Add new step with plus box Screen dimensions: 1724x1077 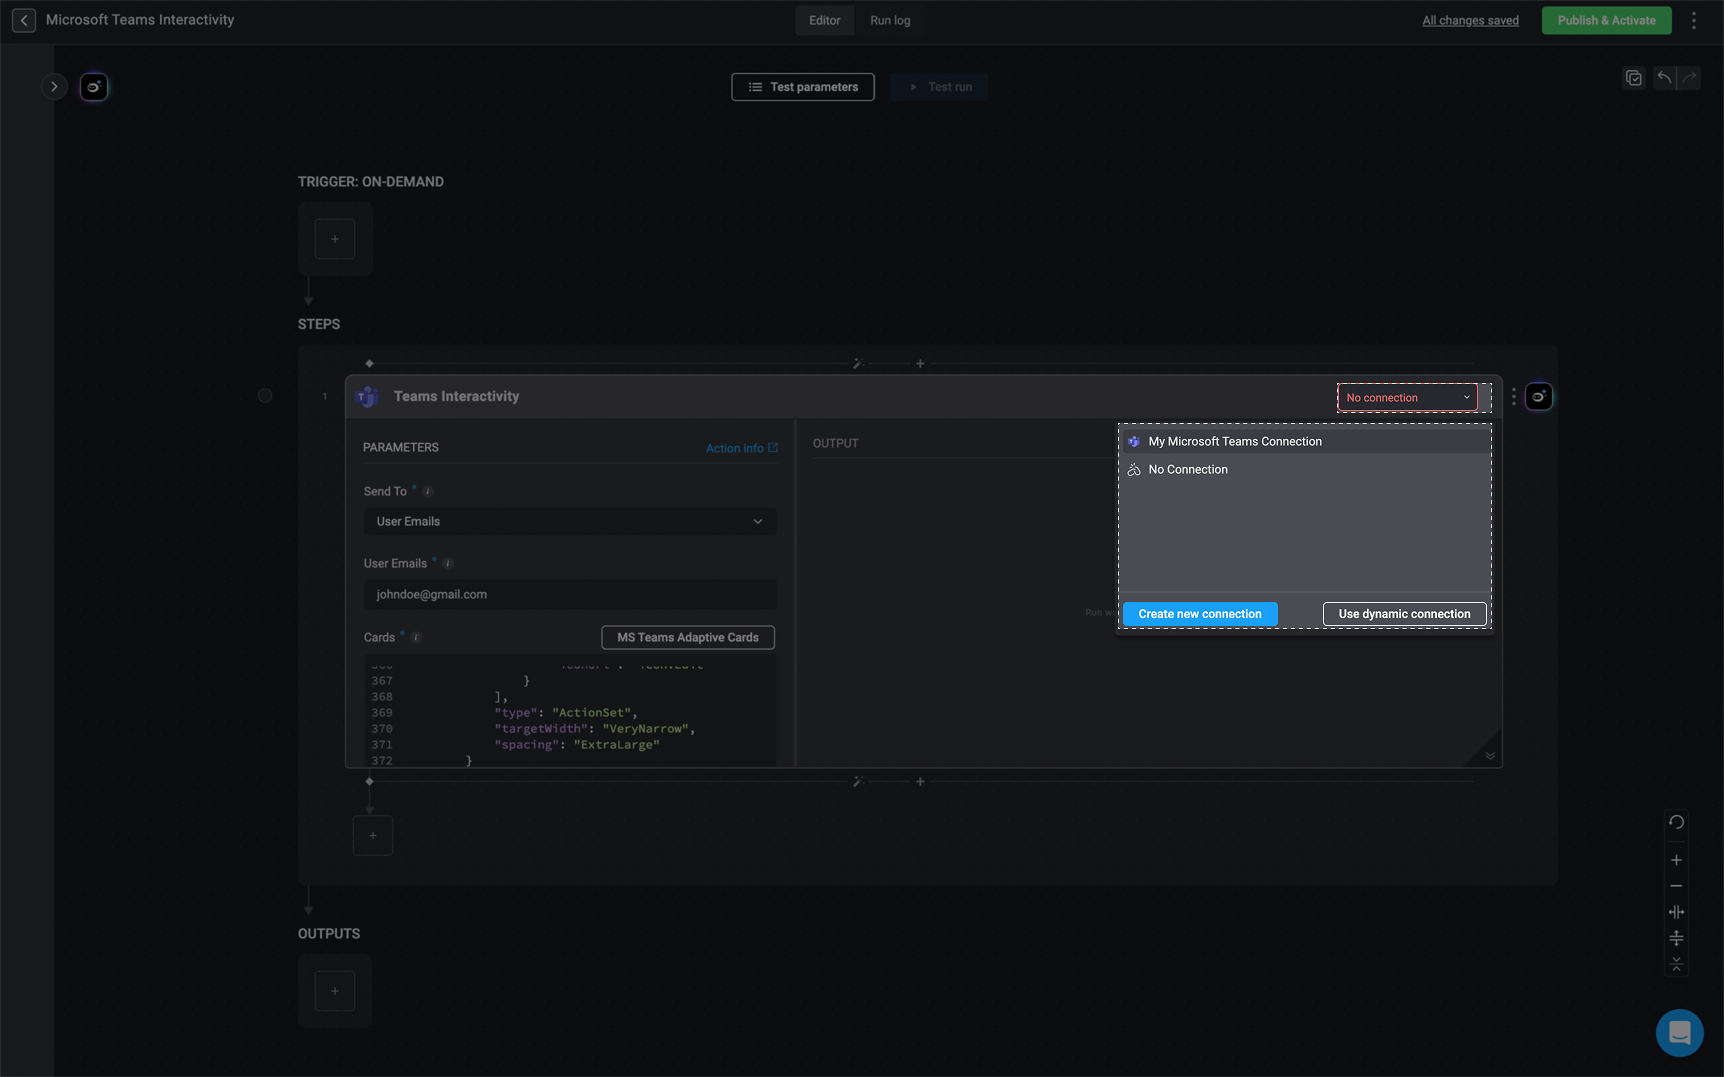373,836
